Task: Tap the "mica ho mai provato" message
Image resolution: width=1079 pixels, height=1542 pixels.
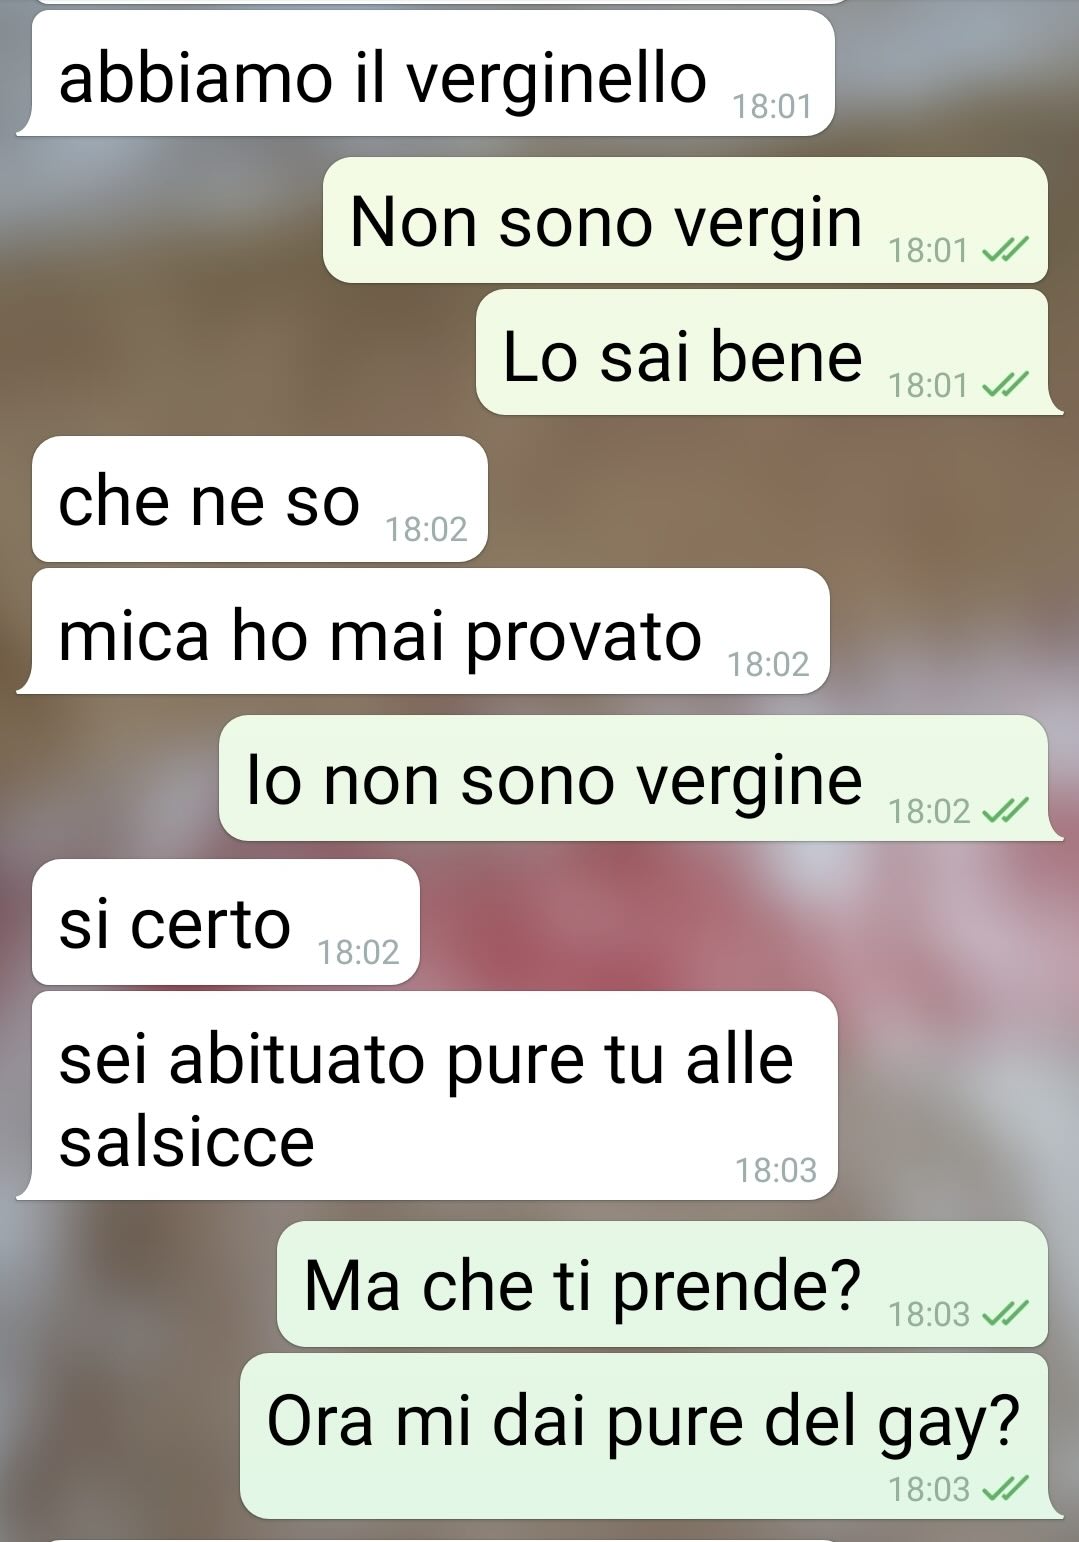Action: (424, 631)
